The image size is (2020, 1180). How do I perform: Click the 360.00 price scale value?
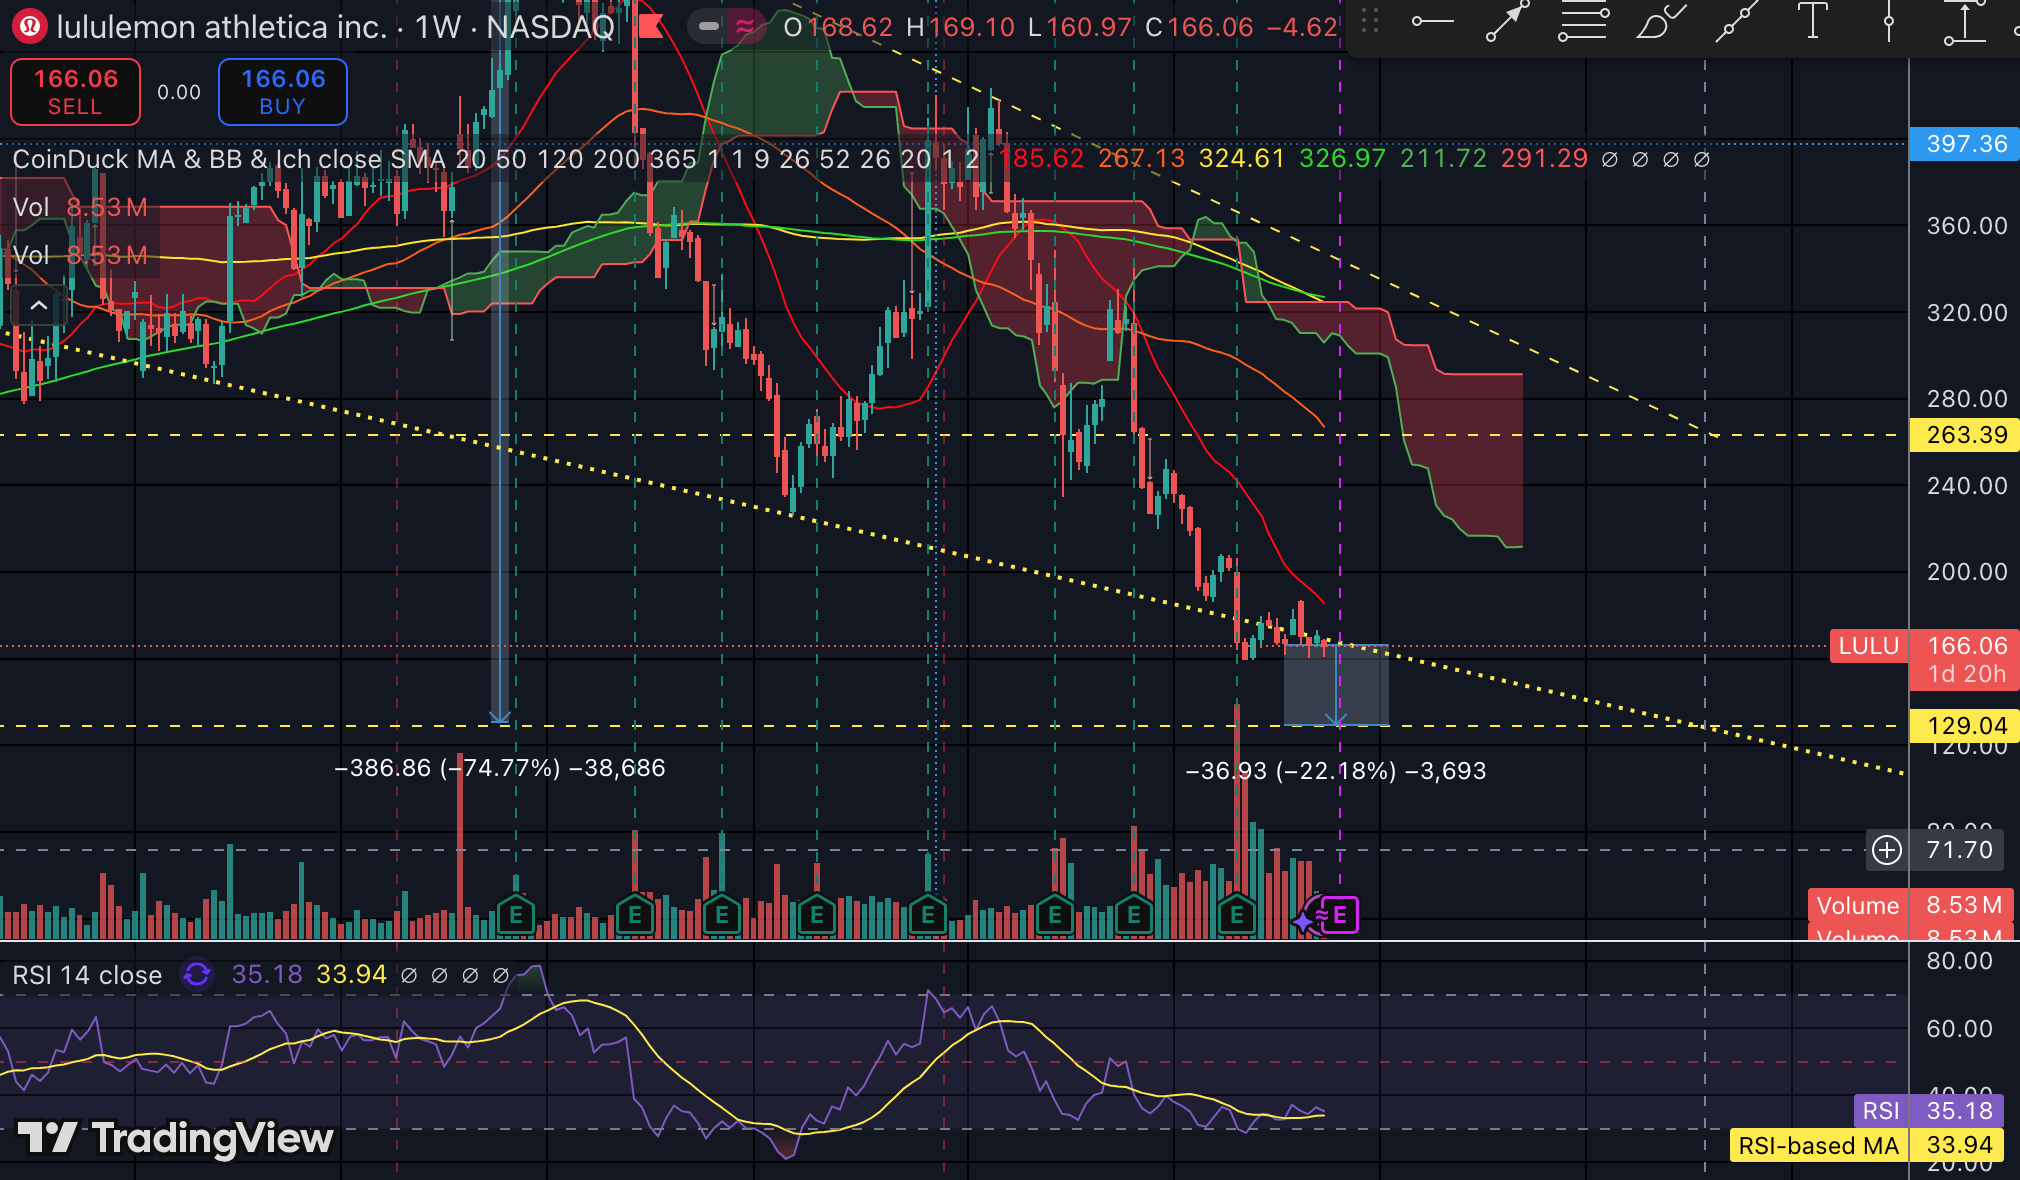1967,226
